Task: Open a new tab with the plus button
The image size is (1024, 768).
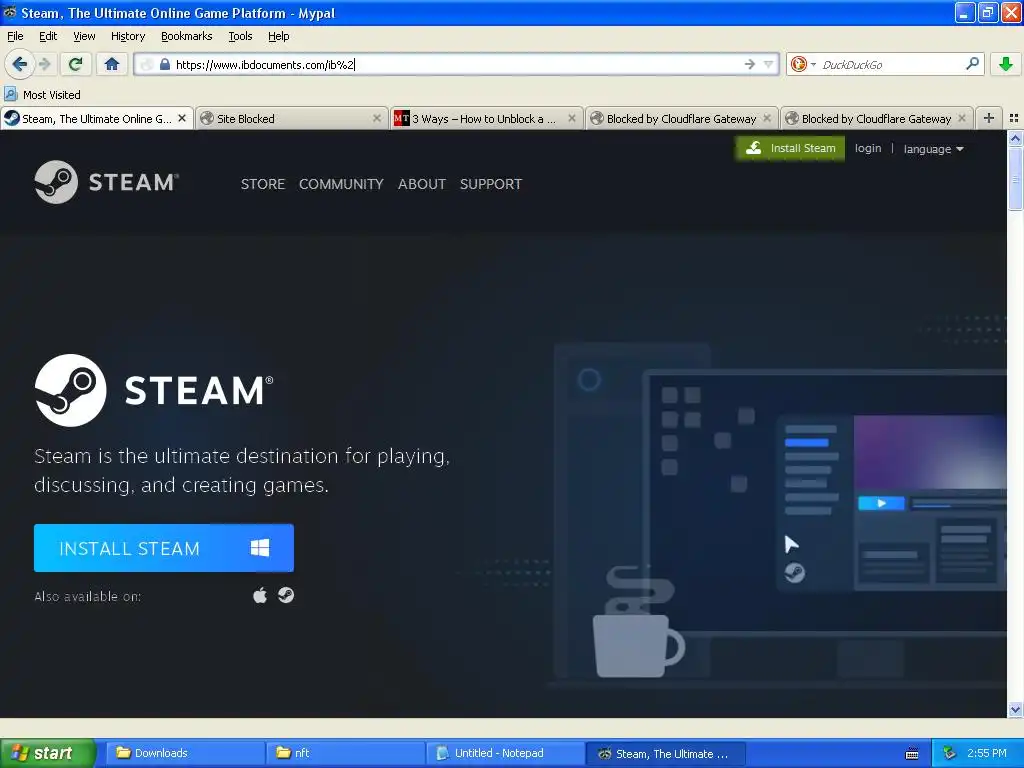Action: [989, 118]
